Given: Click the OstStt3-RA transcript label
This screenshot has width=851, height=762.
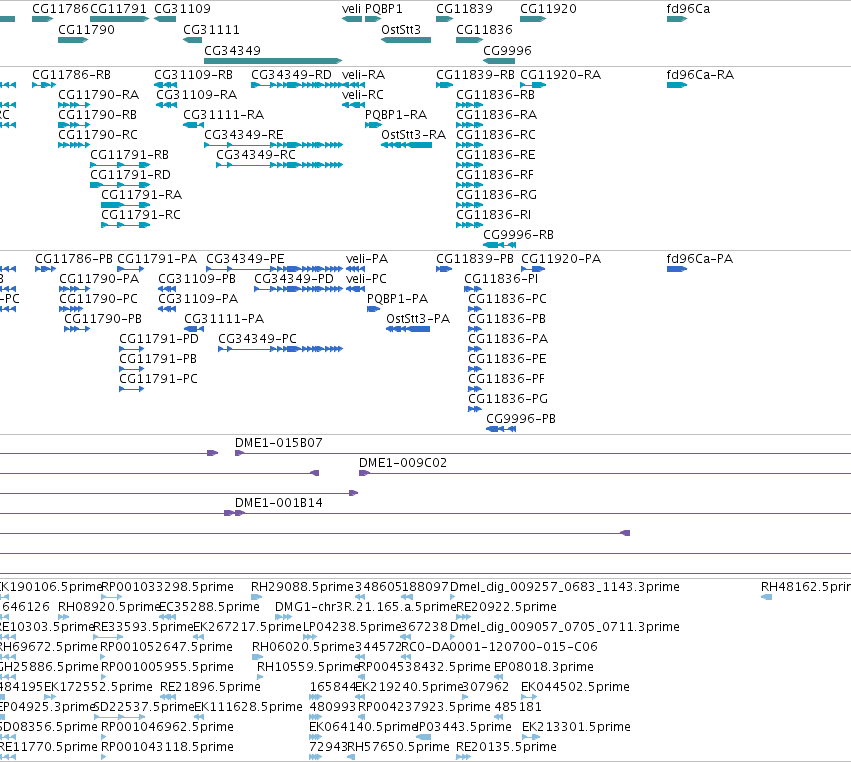Looking at the screenshot, I should click(x=414, y=135).
